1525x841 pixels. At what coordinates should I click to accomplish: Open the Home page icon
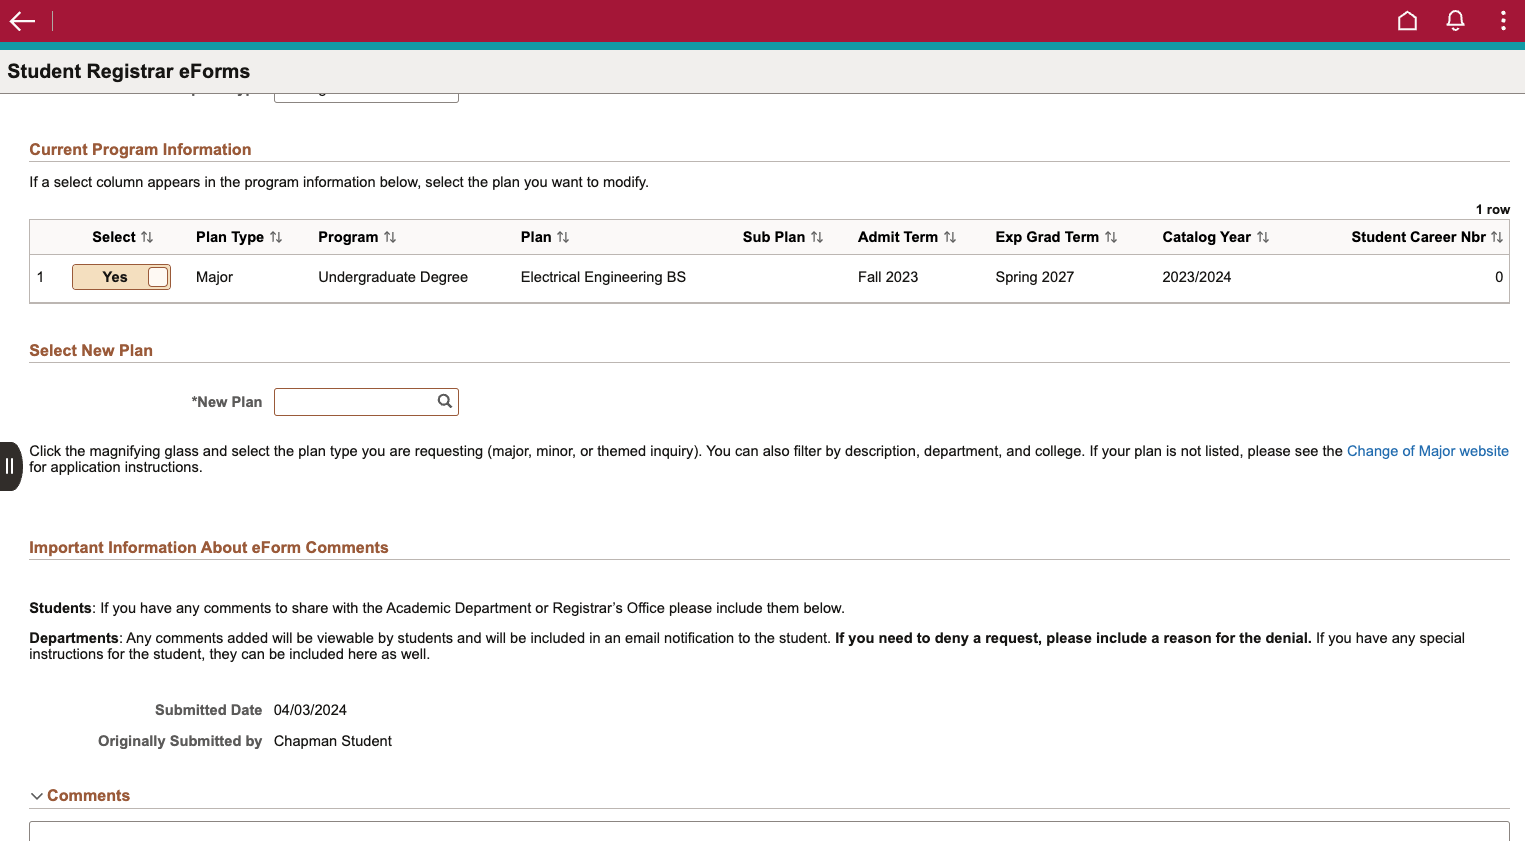[x=1407, y=21]
